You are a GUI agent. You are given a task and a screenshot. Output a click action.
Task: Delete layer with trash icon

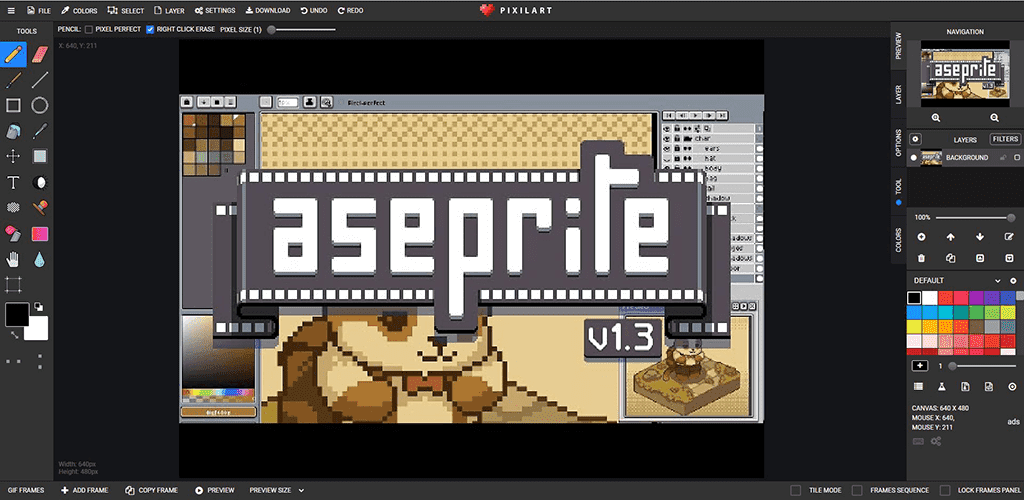[921, 258]
